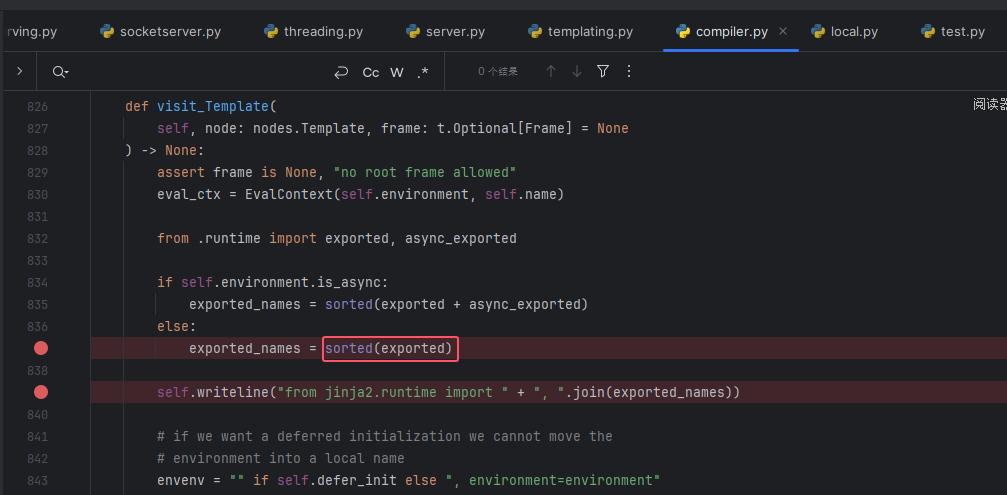Remove breakpoint on sorted(exported) line
The width and height of the screenshot is (1007, 495).
pyautogui.click(x=41, y=348)
